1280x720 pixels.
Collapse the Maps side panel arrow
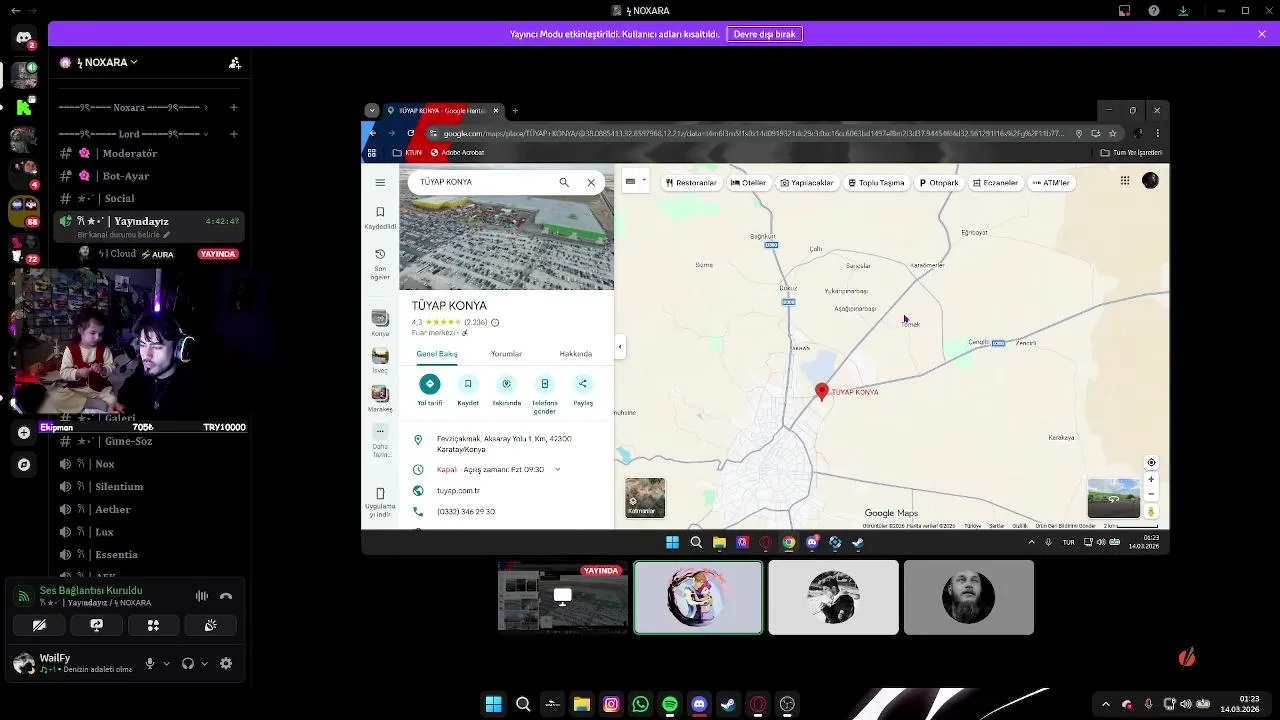click(x=620, y=347)
